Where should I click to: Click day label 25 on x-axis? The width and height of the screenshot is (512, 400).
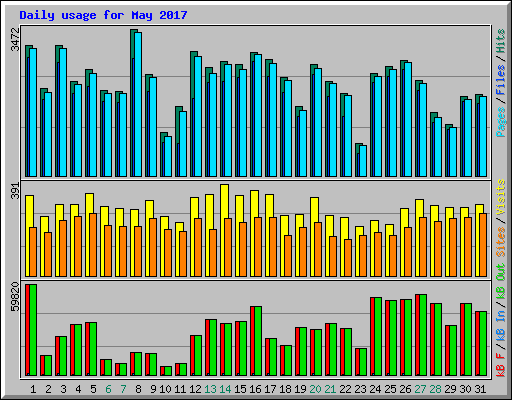(390, 389)
